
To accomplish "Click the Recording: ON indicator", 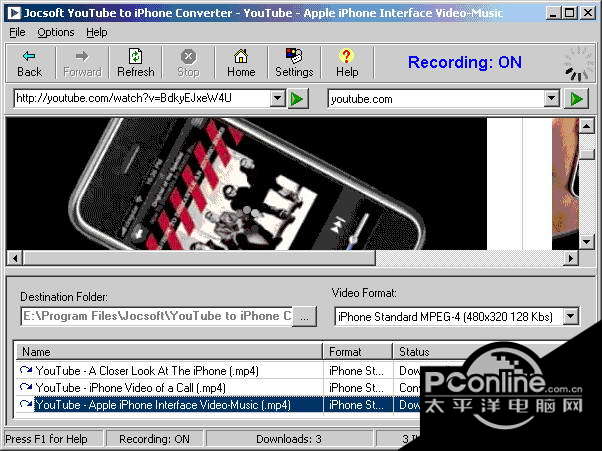I will (465, 62).
